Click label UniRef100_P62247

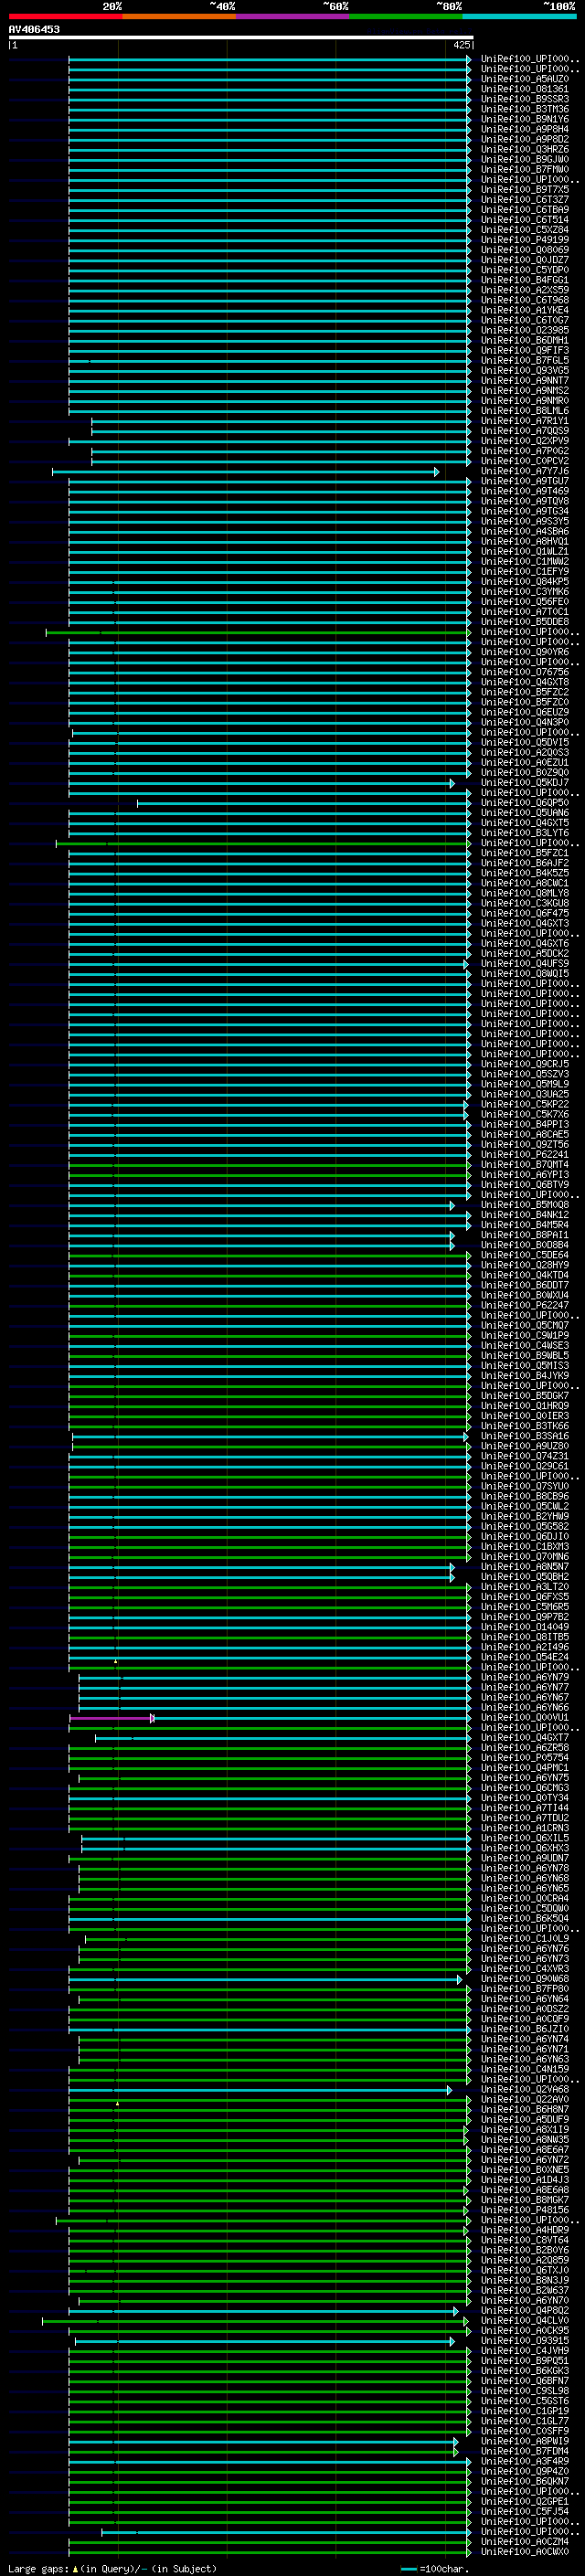pos(525,1305)
